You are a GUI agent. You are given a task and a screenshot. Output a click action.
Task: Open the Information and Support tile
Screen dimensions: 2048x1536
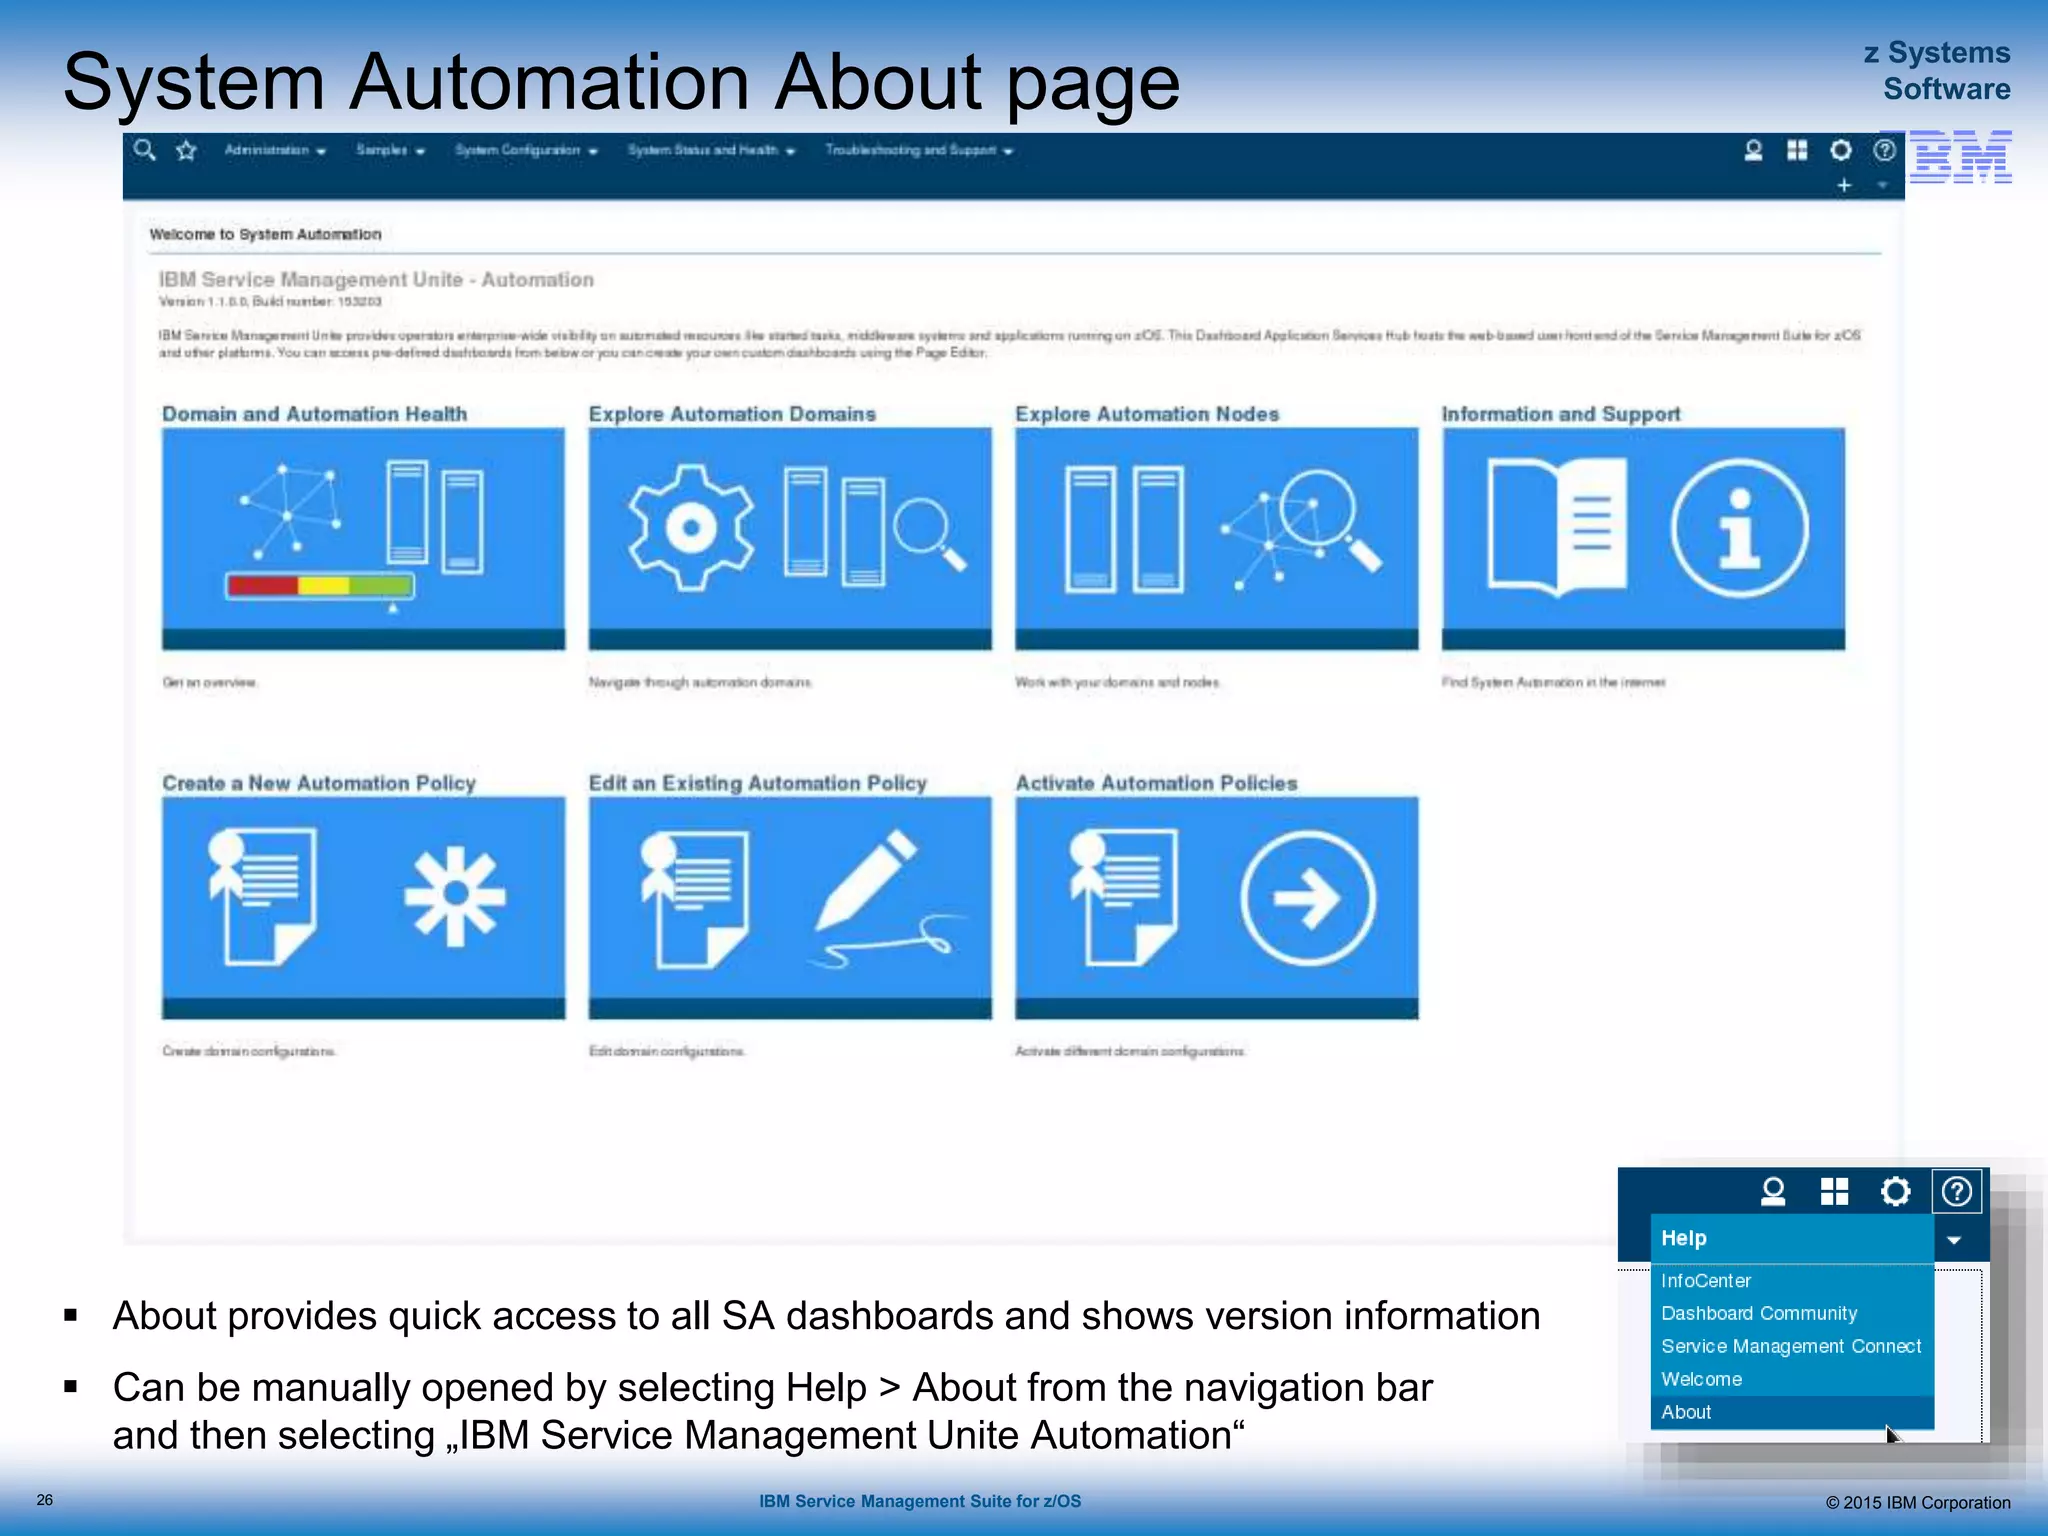coord(1643,539)
